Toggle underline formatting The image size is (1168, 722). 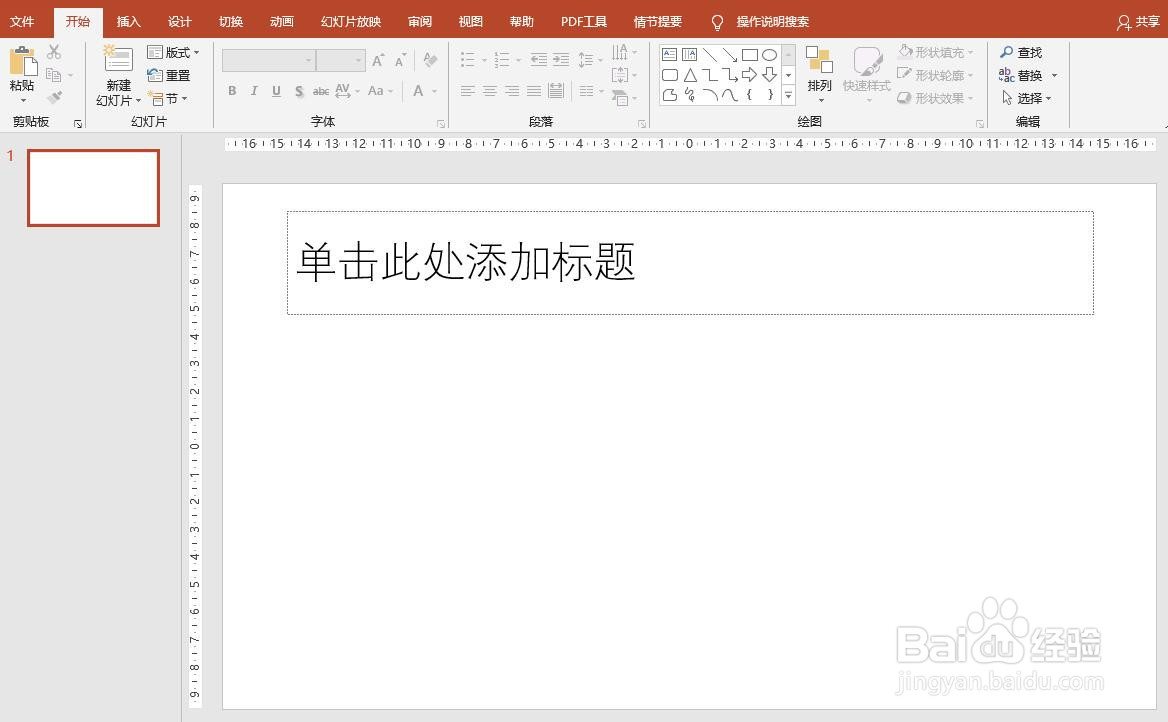(x=275, y=91)
